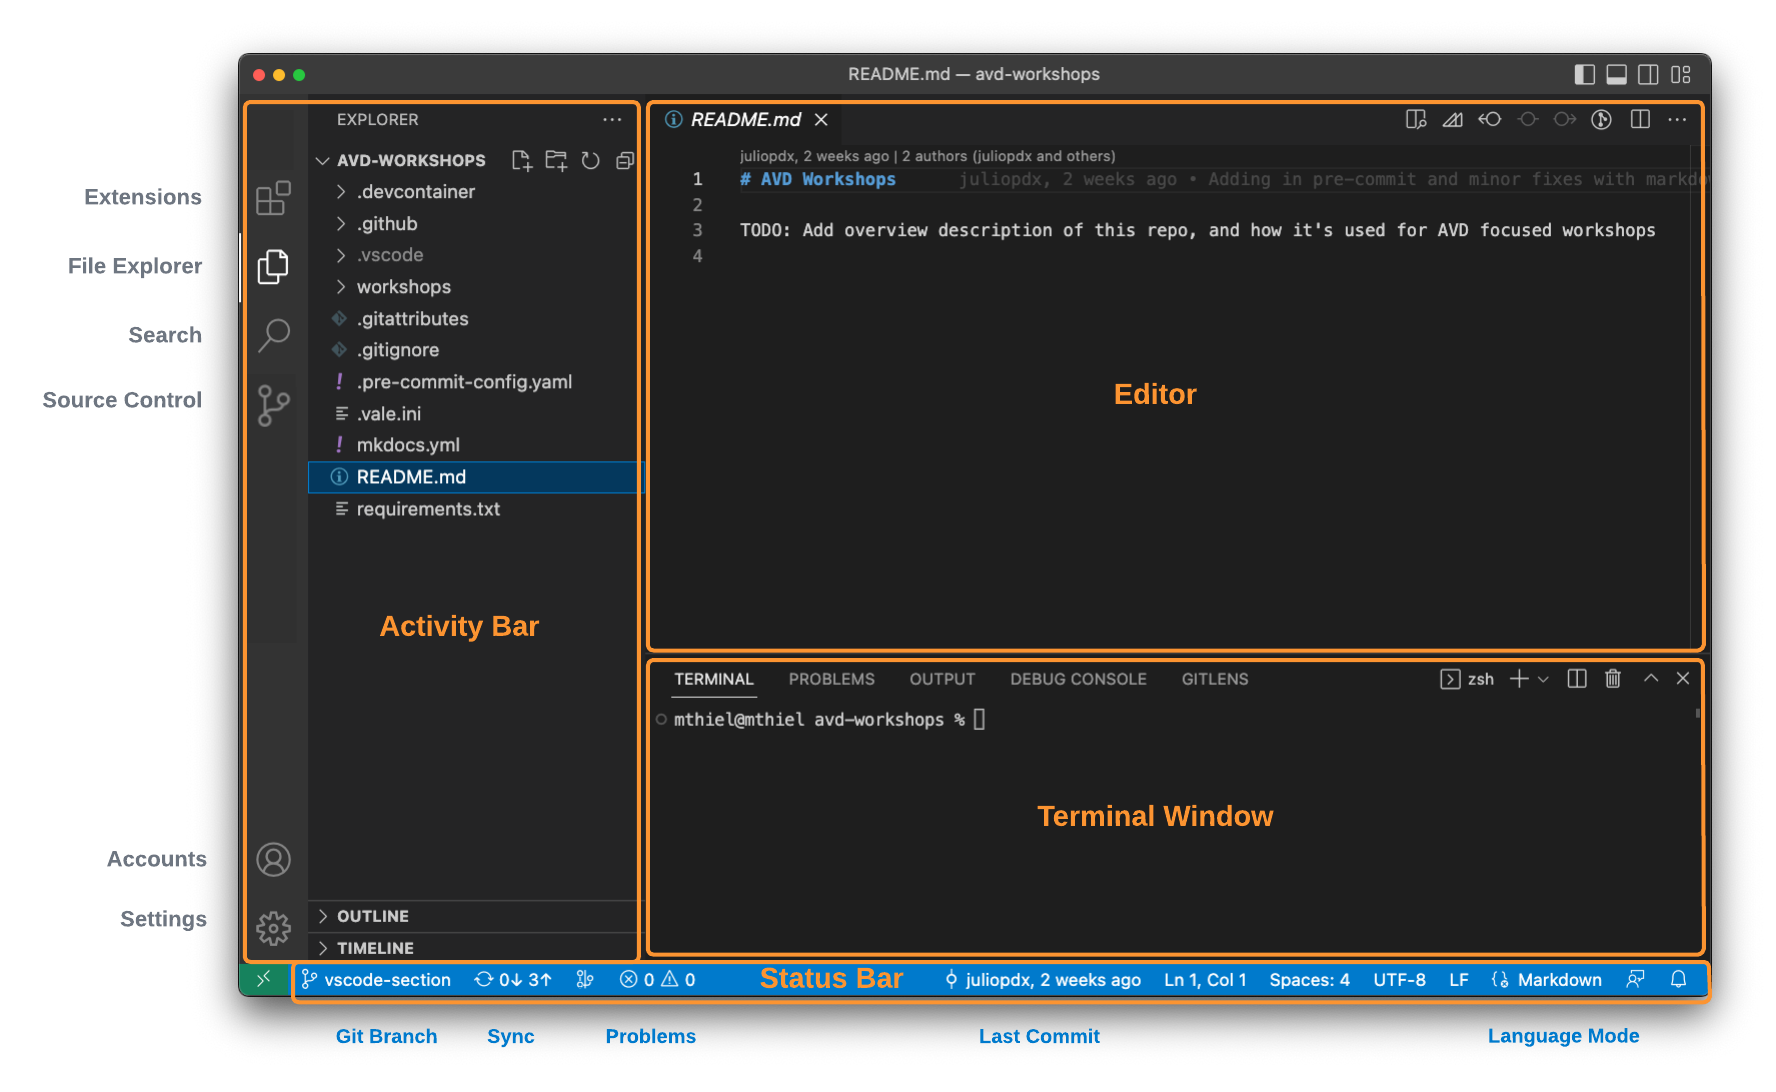Open the Search view icon

point(273,335)
